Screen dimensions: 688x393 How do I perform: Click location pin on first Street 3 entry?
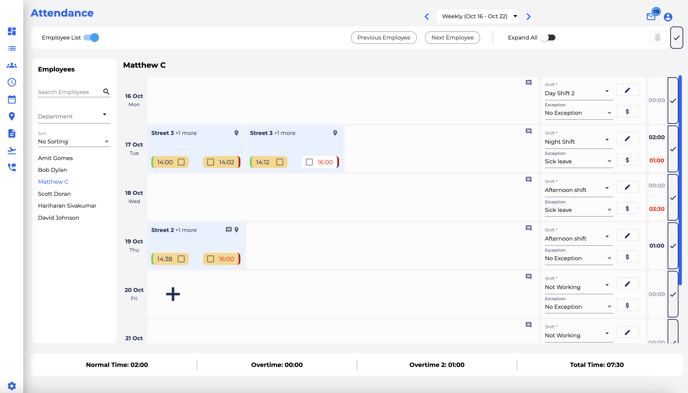(x=236, y=133)
